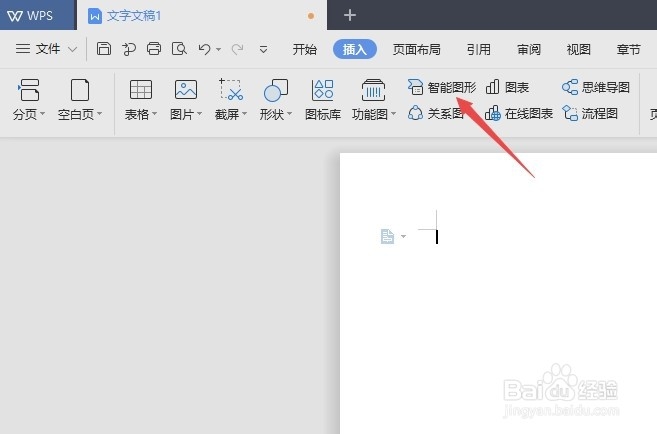Viewport: 657px width, 434px height.
Task: Insert a 在线图表 online chart
Action: 519,114
